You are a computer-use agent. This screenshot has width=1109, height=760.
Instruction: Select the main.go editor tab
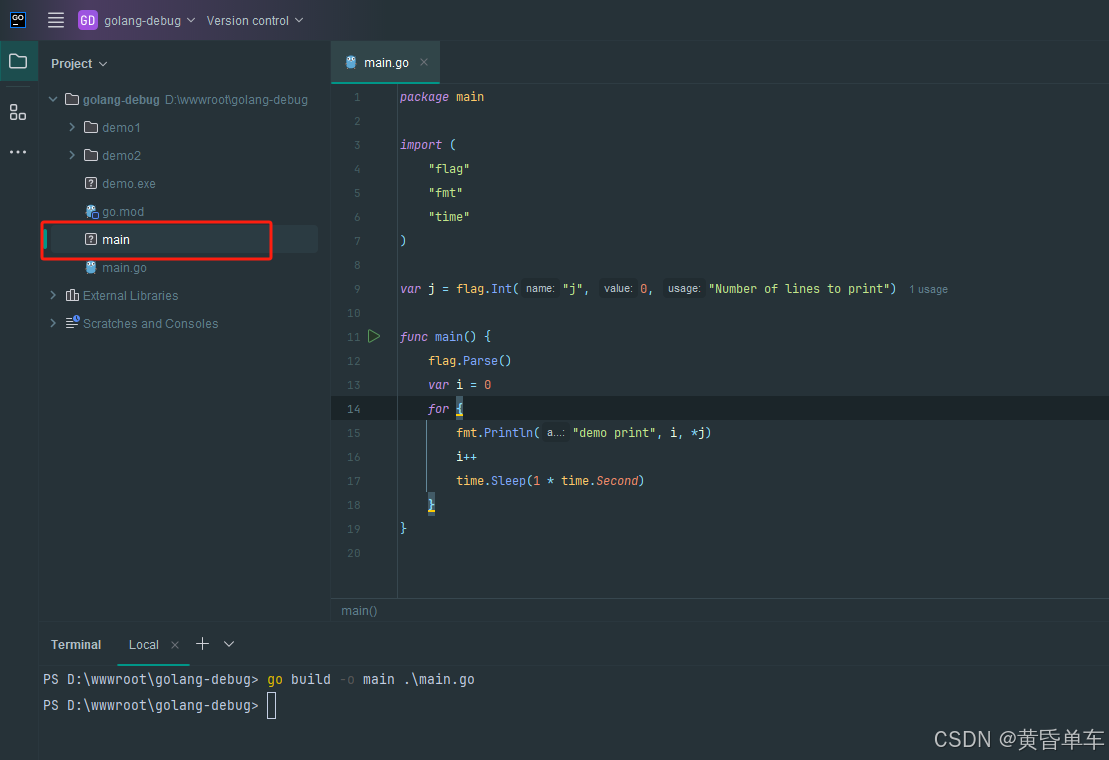[384, 62]
